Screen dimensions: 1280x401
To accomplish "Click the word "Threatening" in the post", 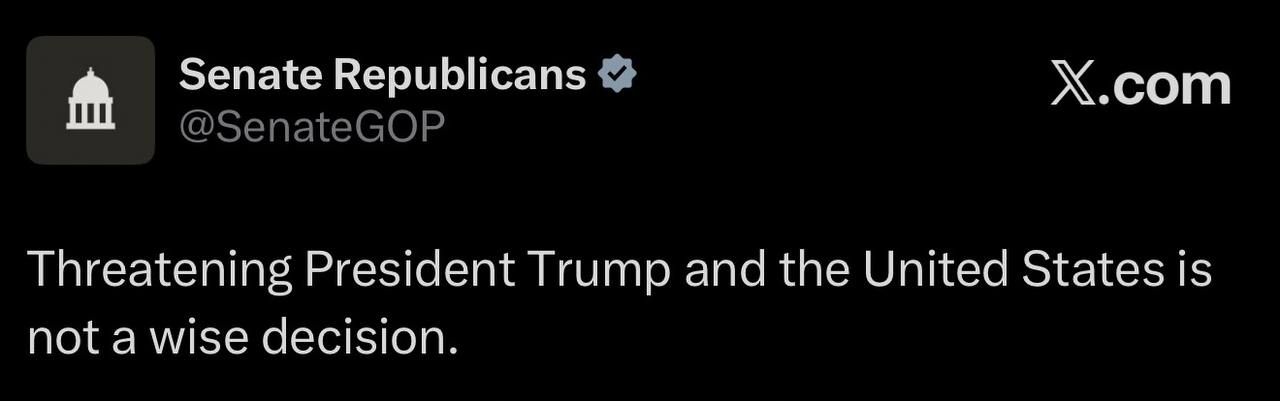I will [x=159, y=270].
